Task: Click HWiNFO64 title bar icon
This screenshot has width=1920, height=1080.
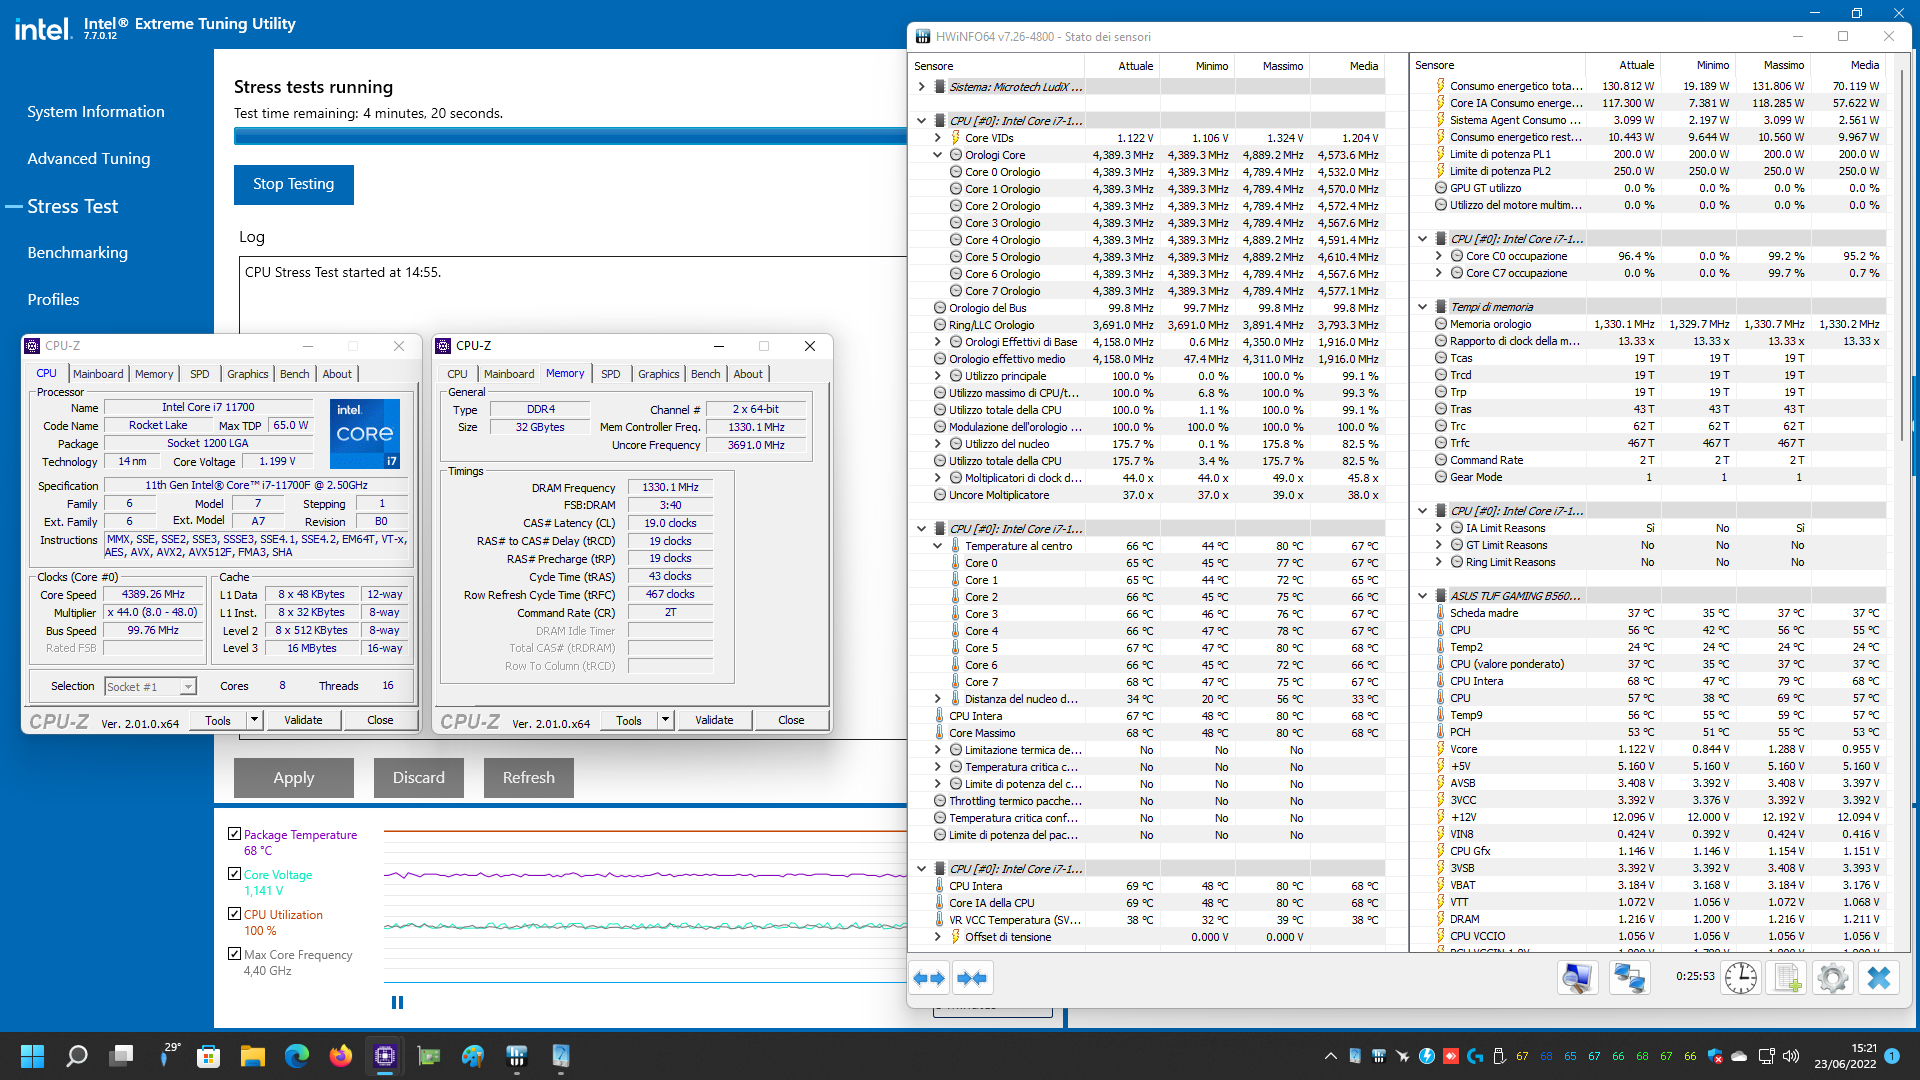Action: [x=923, y=36]
